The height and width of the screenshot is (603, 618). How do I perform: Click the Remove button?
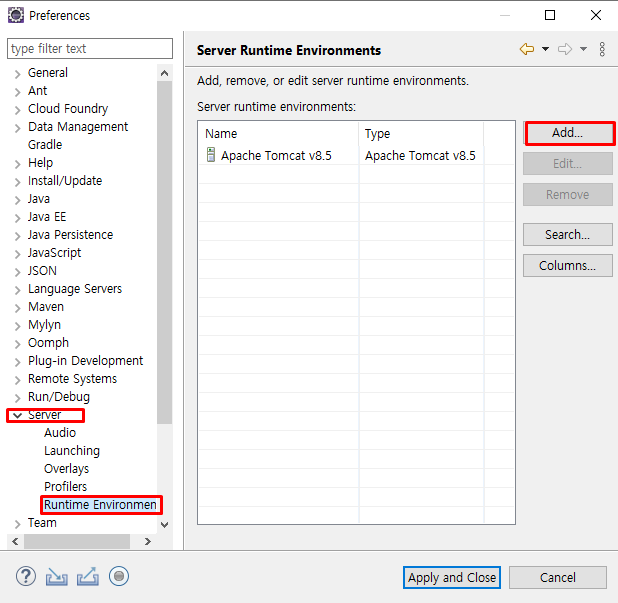tap(568, 194)
